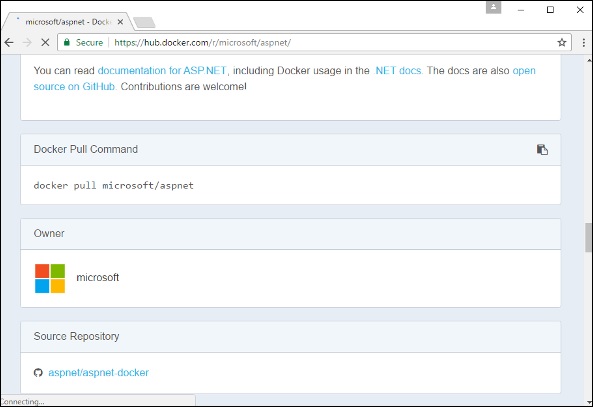
Task: Go back using the browser back arrow
Action: tap(9, 42)
